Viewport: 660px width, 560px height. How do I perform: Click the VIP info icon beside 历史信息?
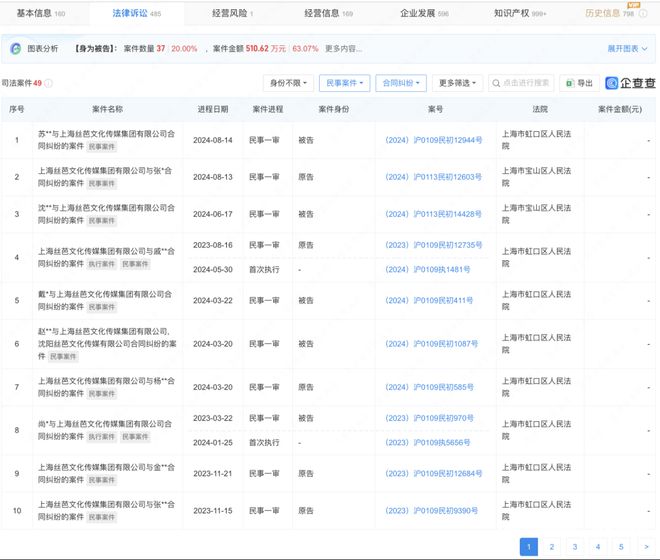point(643,13)
